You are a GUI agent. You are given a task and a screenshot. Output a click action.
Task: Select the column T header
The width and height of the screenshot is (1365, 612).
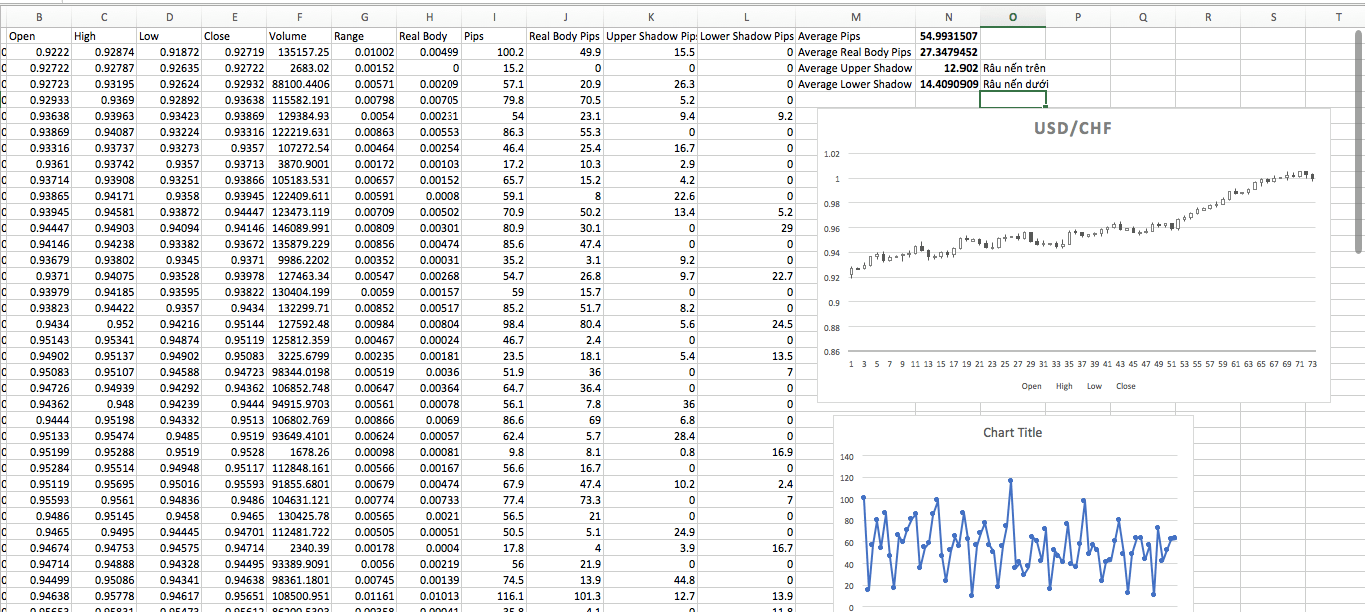point(1337,17)
